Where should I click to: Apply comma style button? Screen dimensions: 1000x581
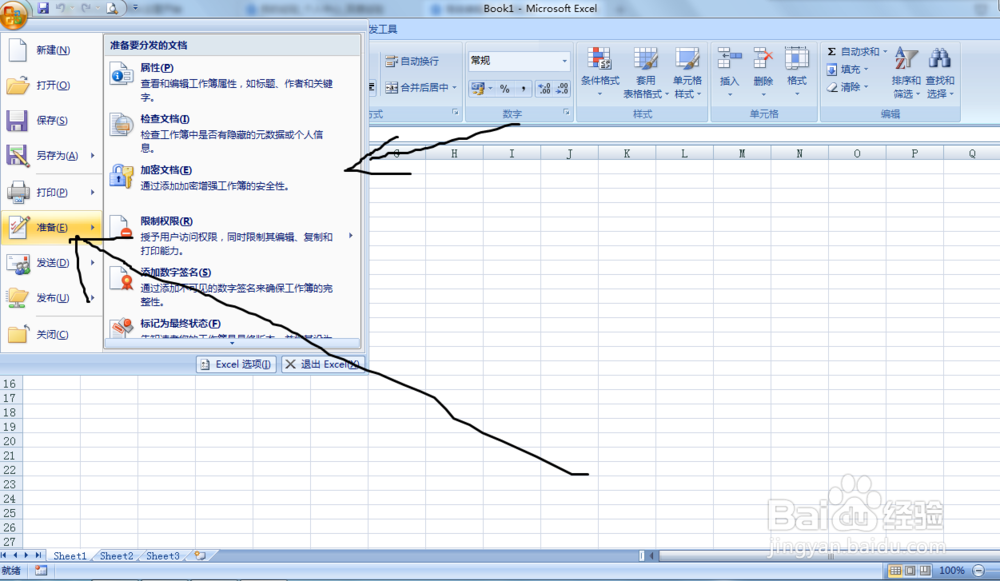pyautogui.click(x=524, y=89)
